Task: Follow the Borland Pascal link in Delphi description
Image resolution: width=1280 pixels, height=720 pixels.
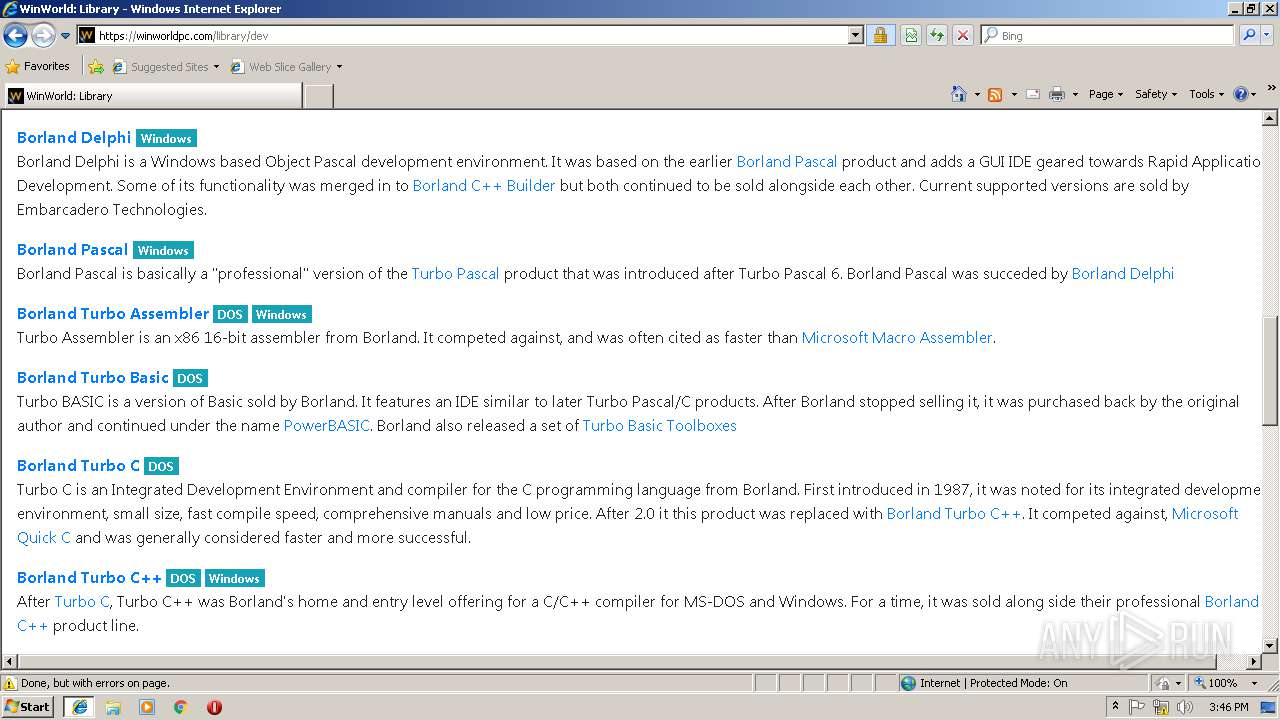Action: click(787, 161)
